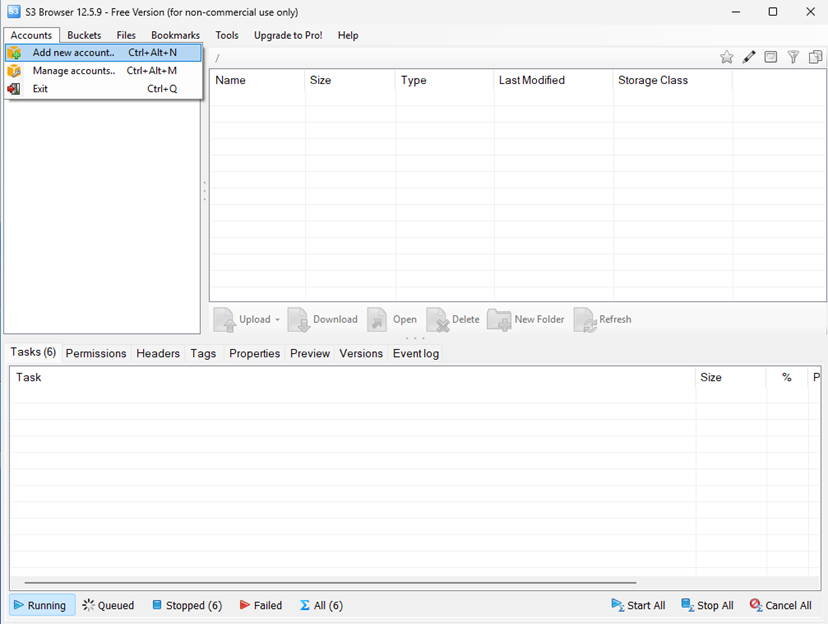The width and height of the screenshot is (828, 624).
Task: Create a New Folder
Action: [525, 319]
